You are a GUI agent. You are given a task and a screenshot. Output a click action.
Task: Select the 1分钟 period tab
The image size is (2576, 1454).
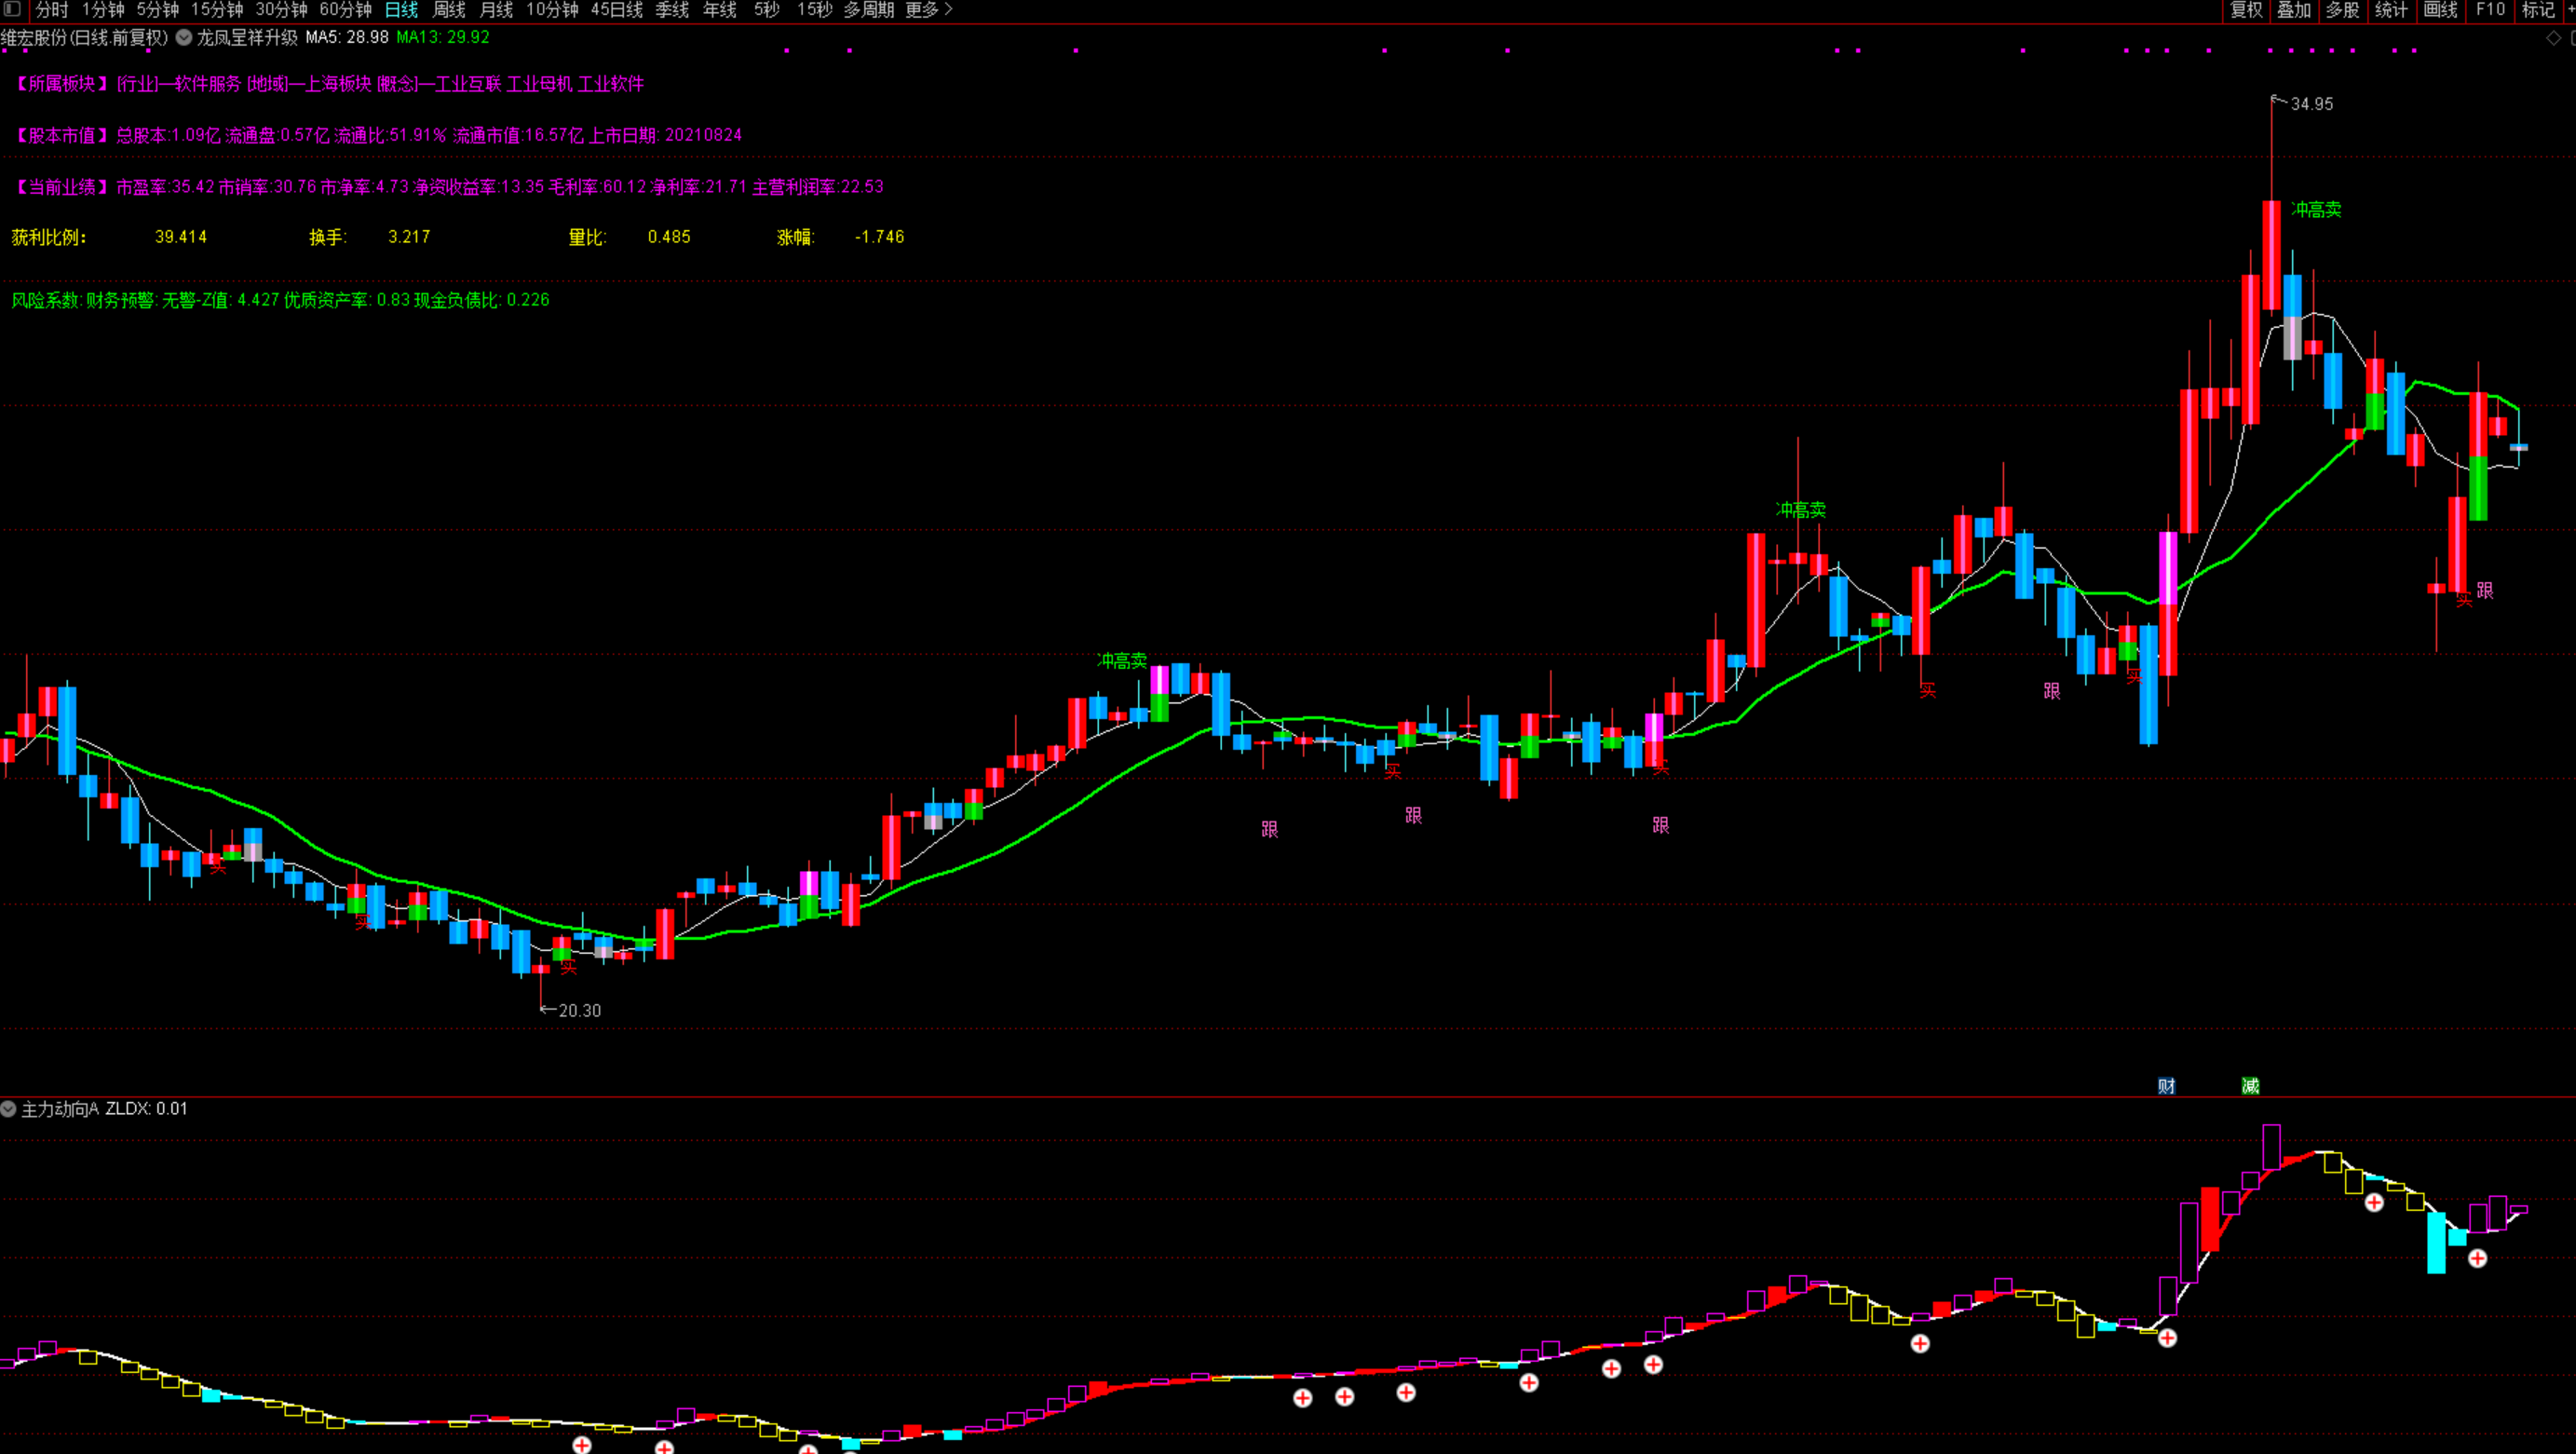click(103, 9)
